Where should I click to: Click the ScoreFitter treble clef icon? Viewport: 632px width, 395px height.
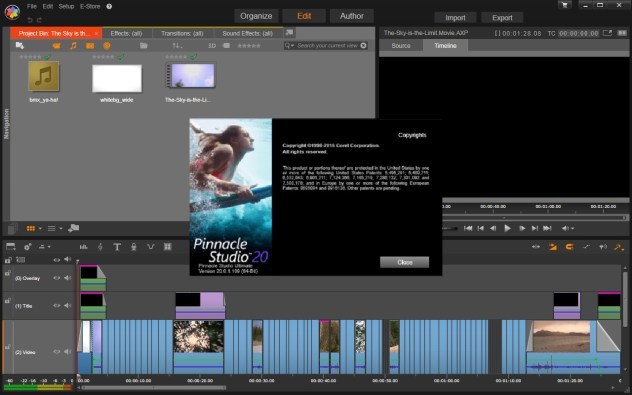pyautogui.click(x=100, y=247)
